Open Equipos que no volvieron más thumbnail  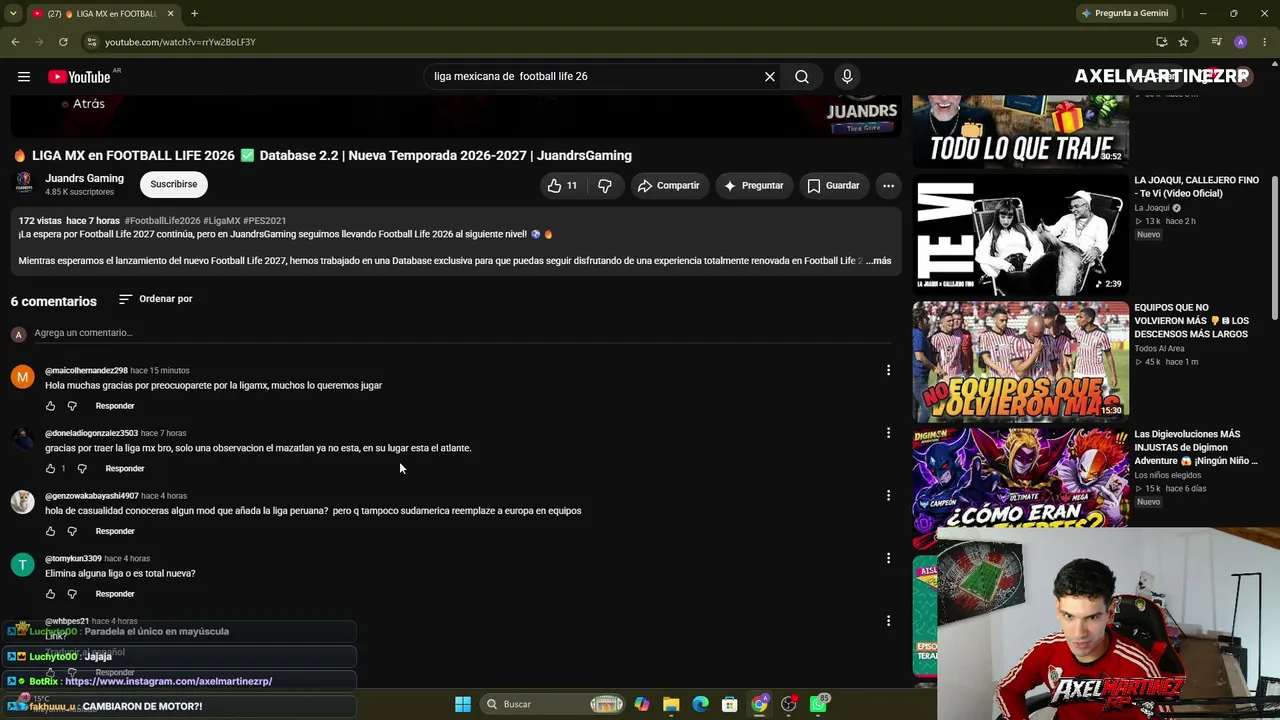click(1021, 362)
